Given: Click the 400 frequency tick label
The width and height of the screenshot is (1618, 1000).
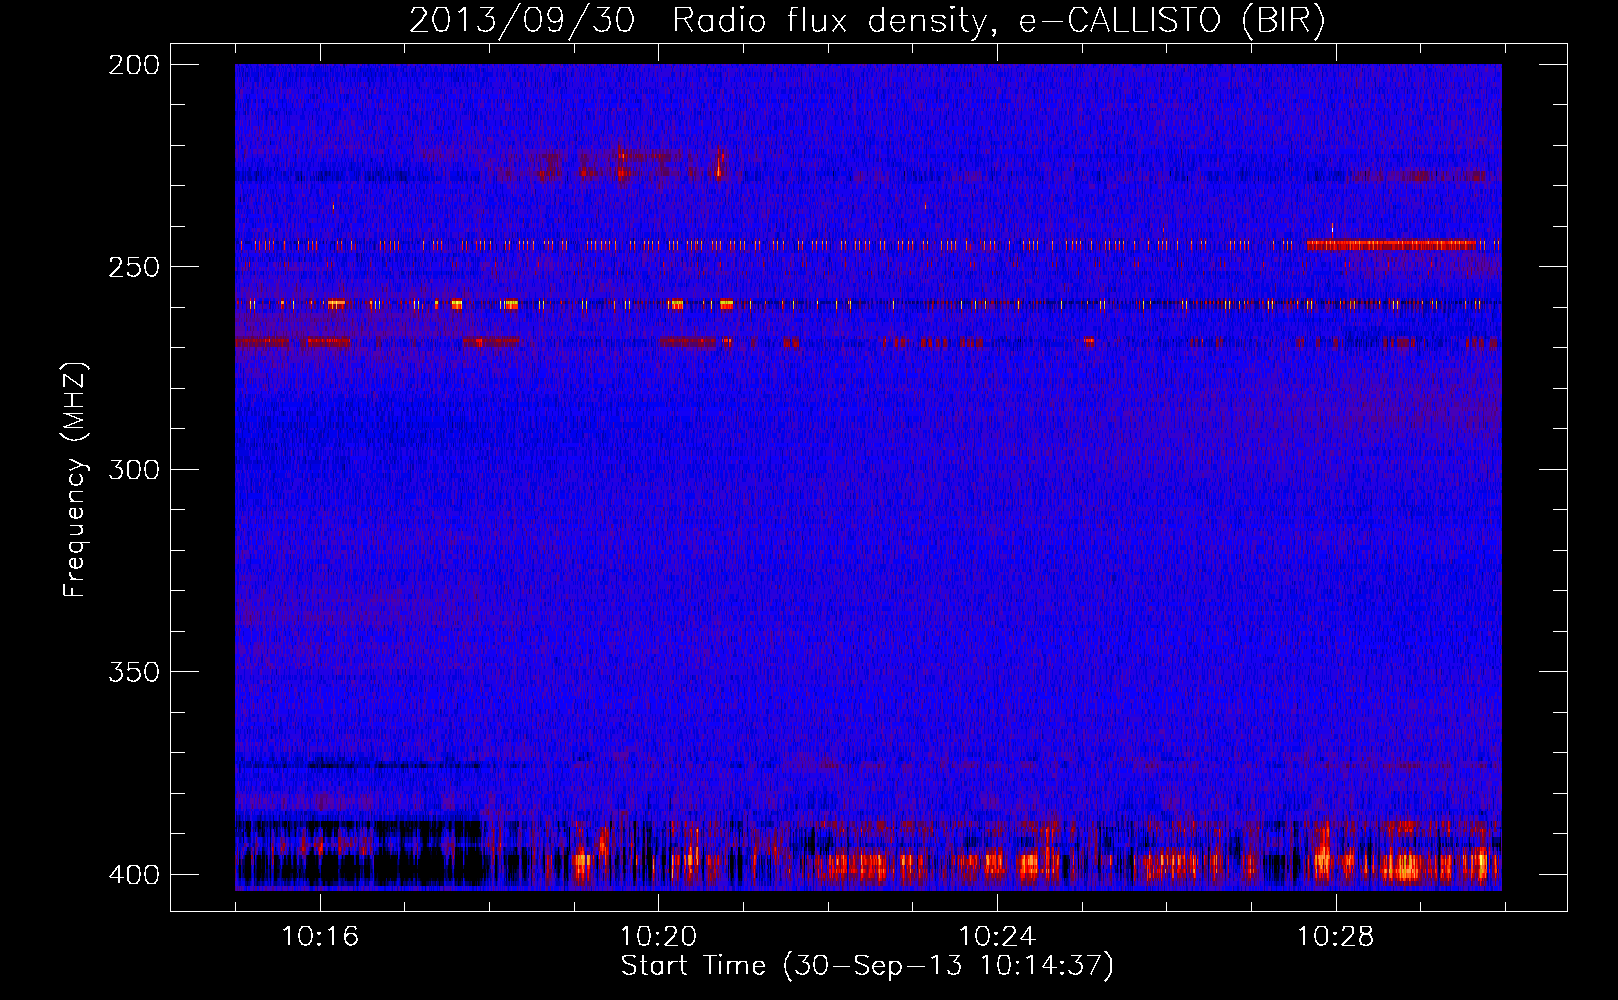Looking at the screenshot, I should 134,875.
